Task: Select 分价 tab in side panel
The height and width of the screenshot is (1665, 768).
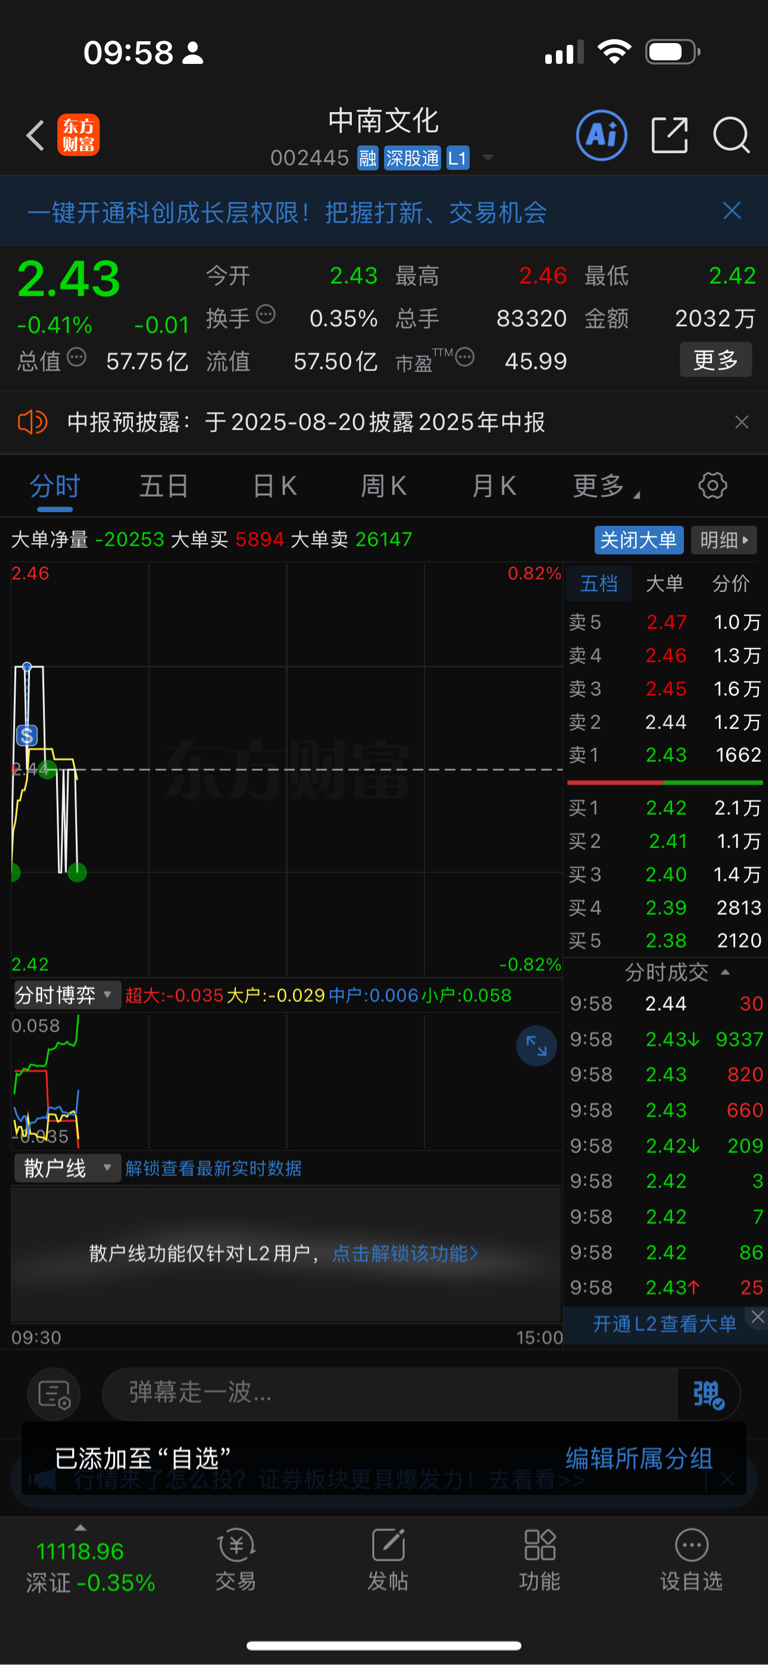Action: 730,583
